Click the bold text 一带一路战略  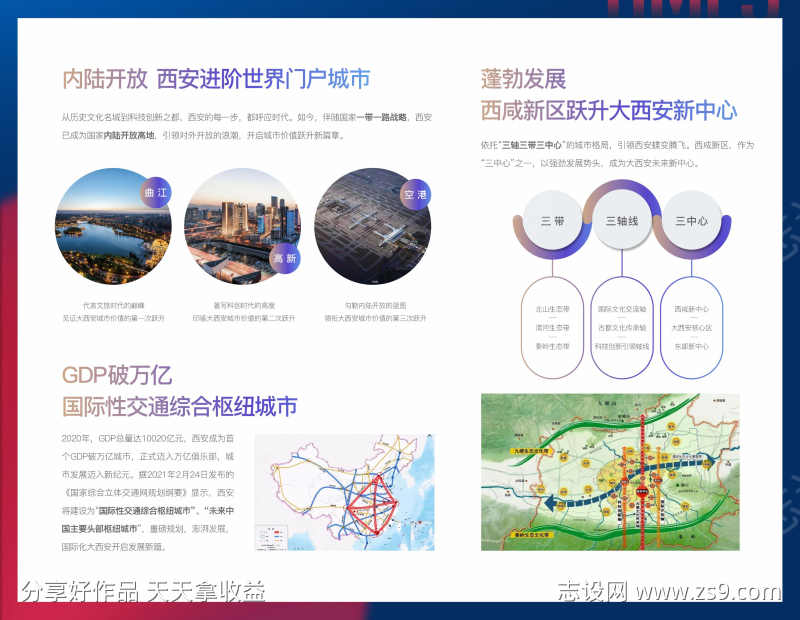[x=382, y=117]
